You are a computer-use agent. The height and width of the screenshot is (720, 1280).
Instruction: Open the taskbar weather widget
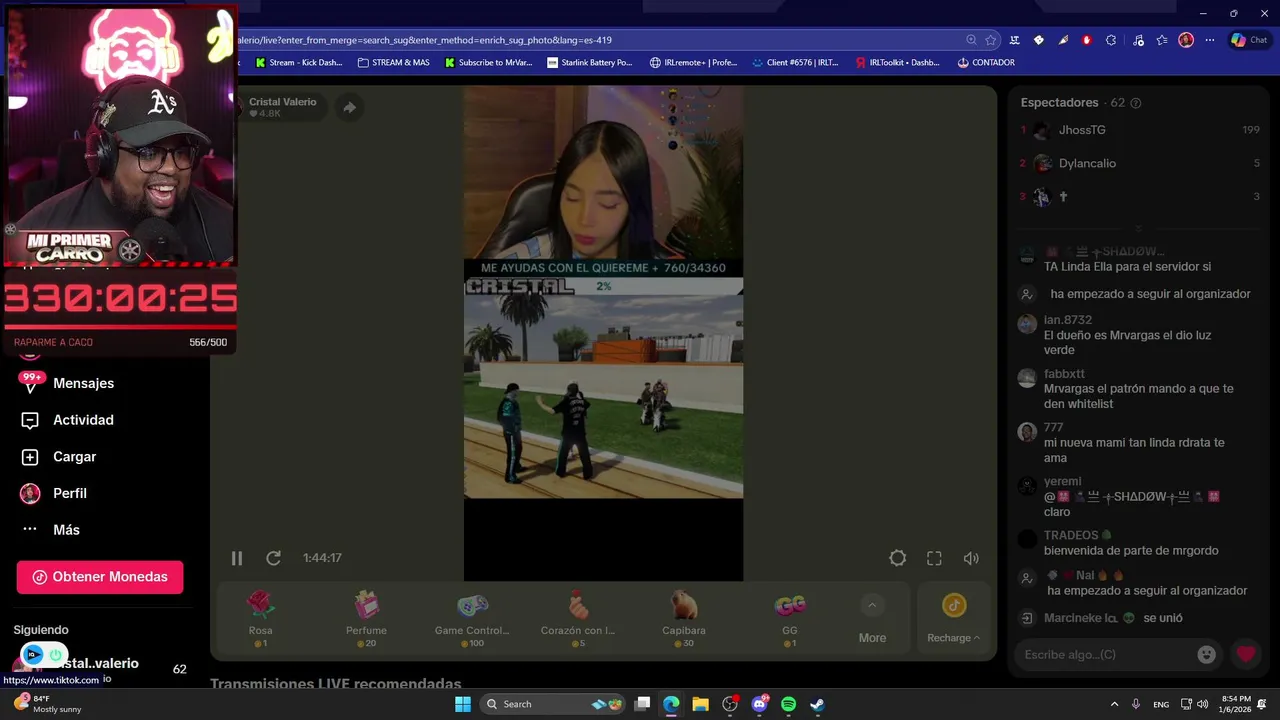click(48, 704)
